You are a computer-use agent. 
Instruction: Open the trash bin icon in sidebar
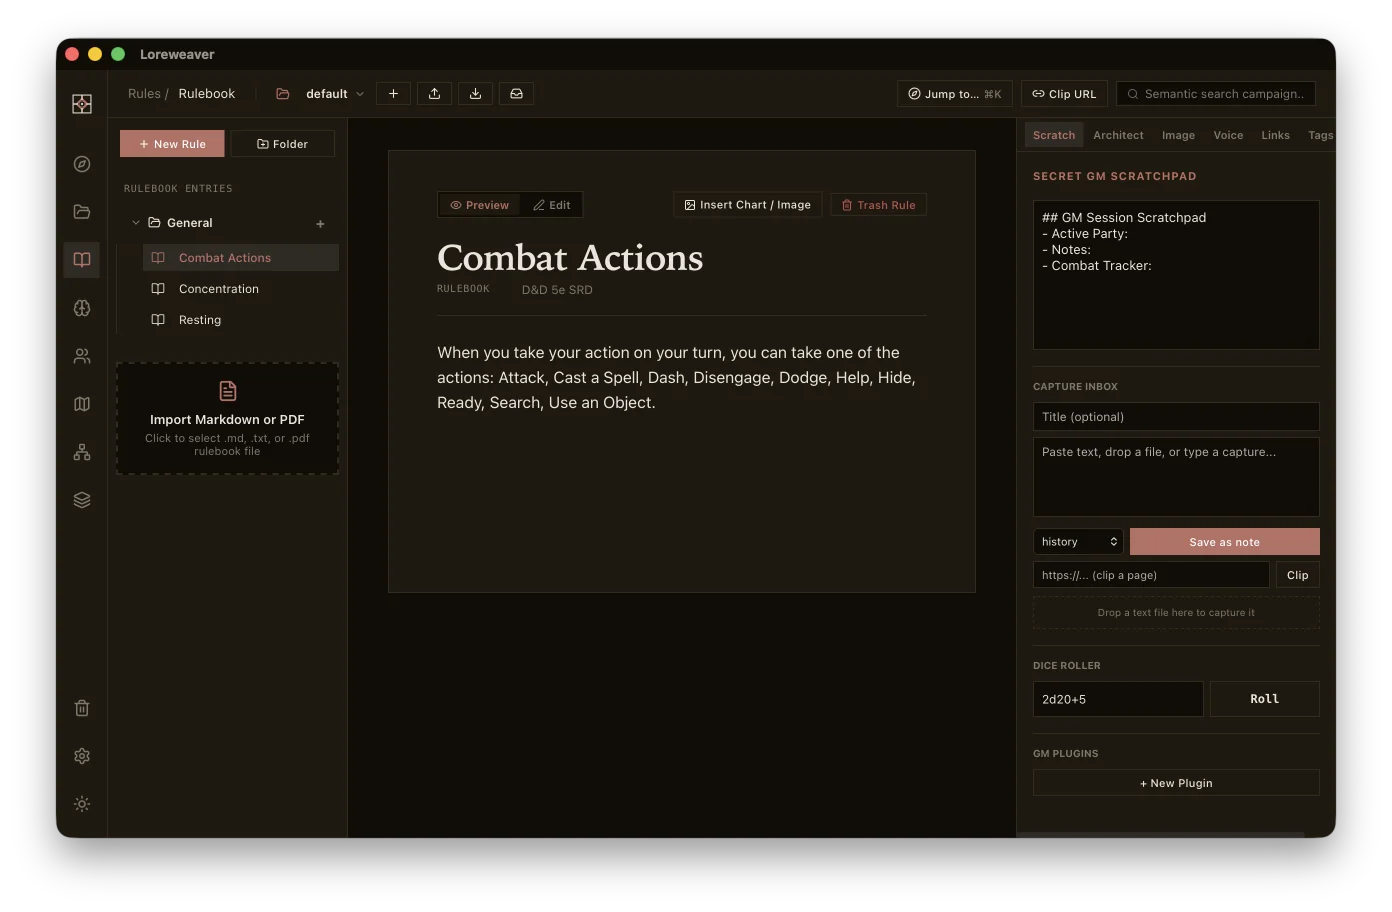pyautogui.click(x=82, y=708)
